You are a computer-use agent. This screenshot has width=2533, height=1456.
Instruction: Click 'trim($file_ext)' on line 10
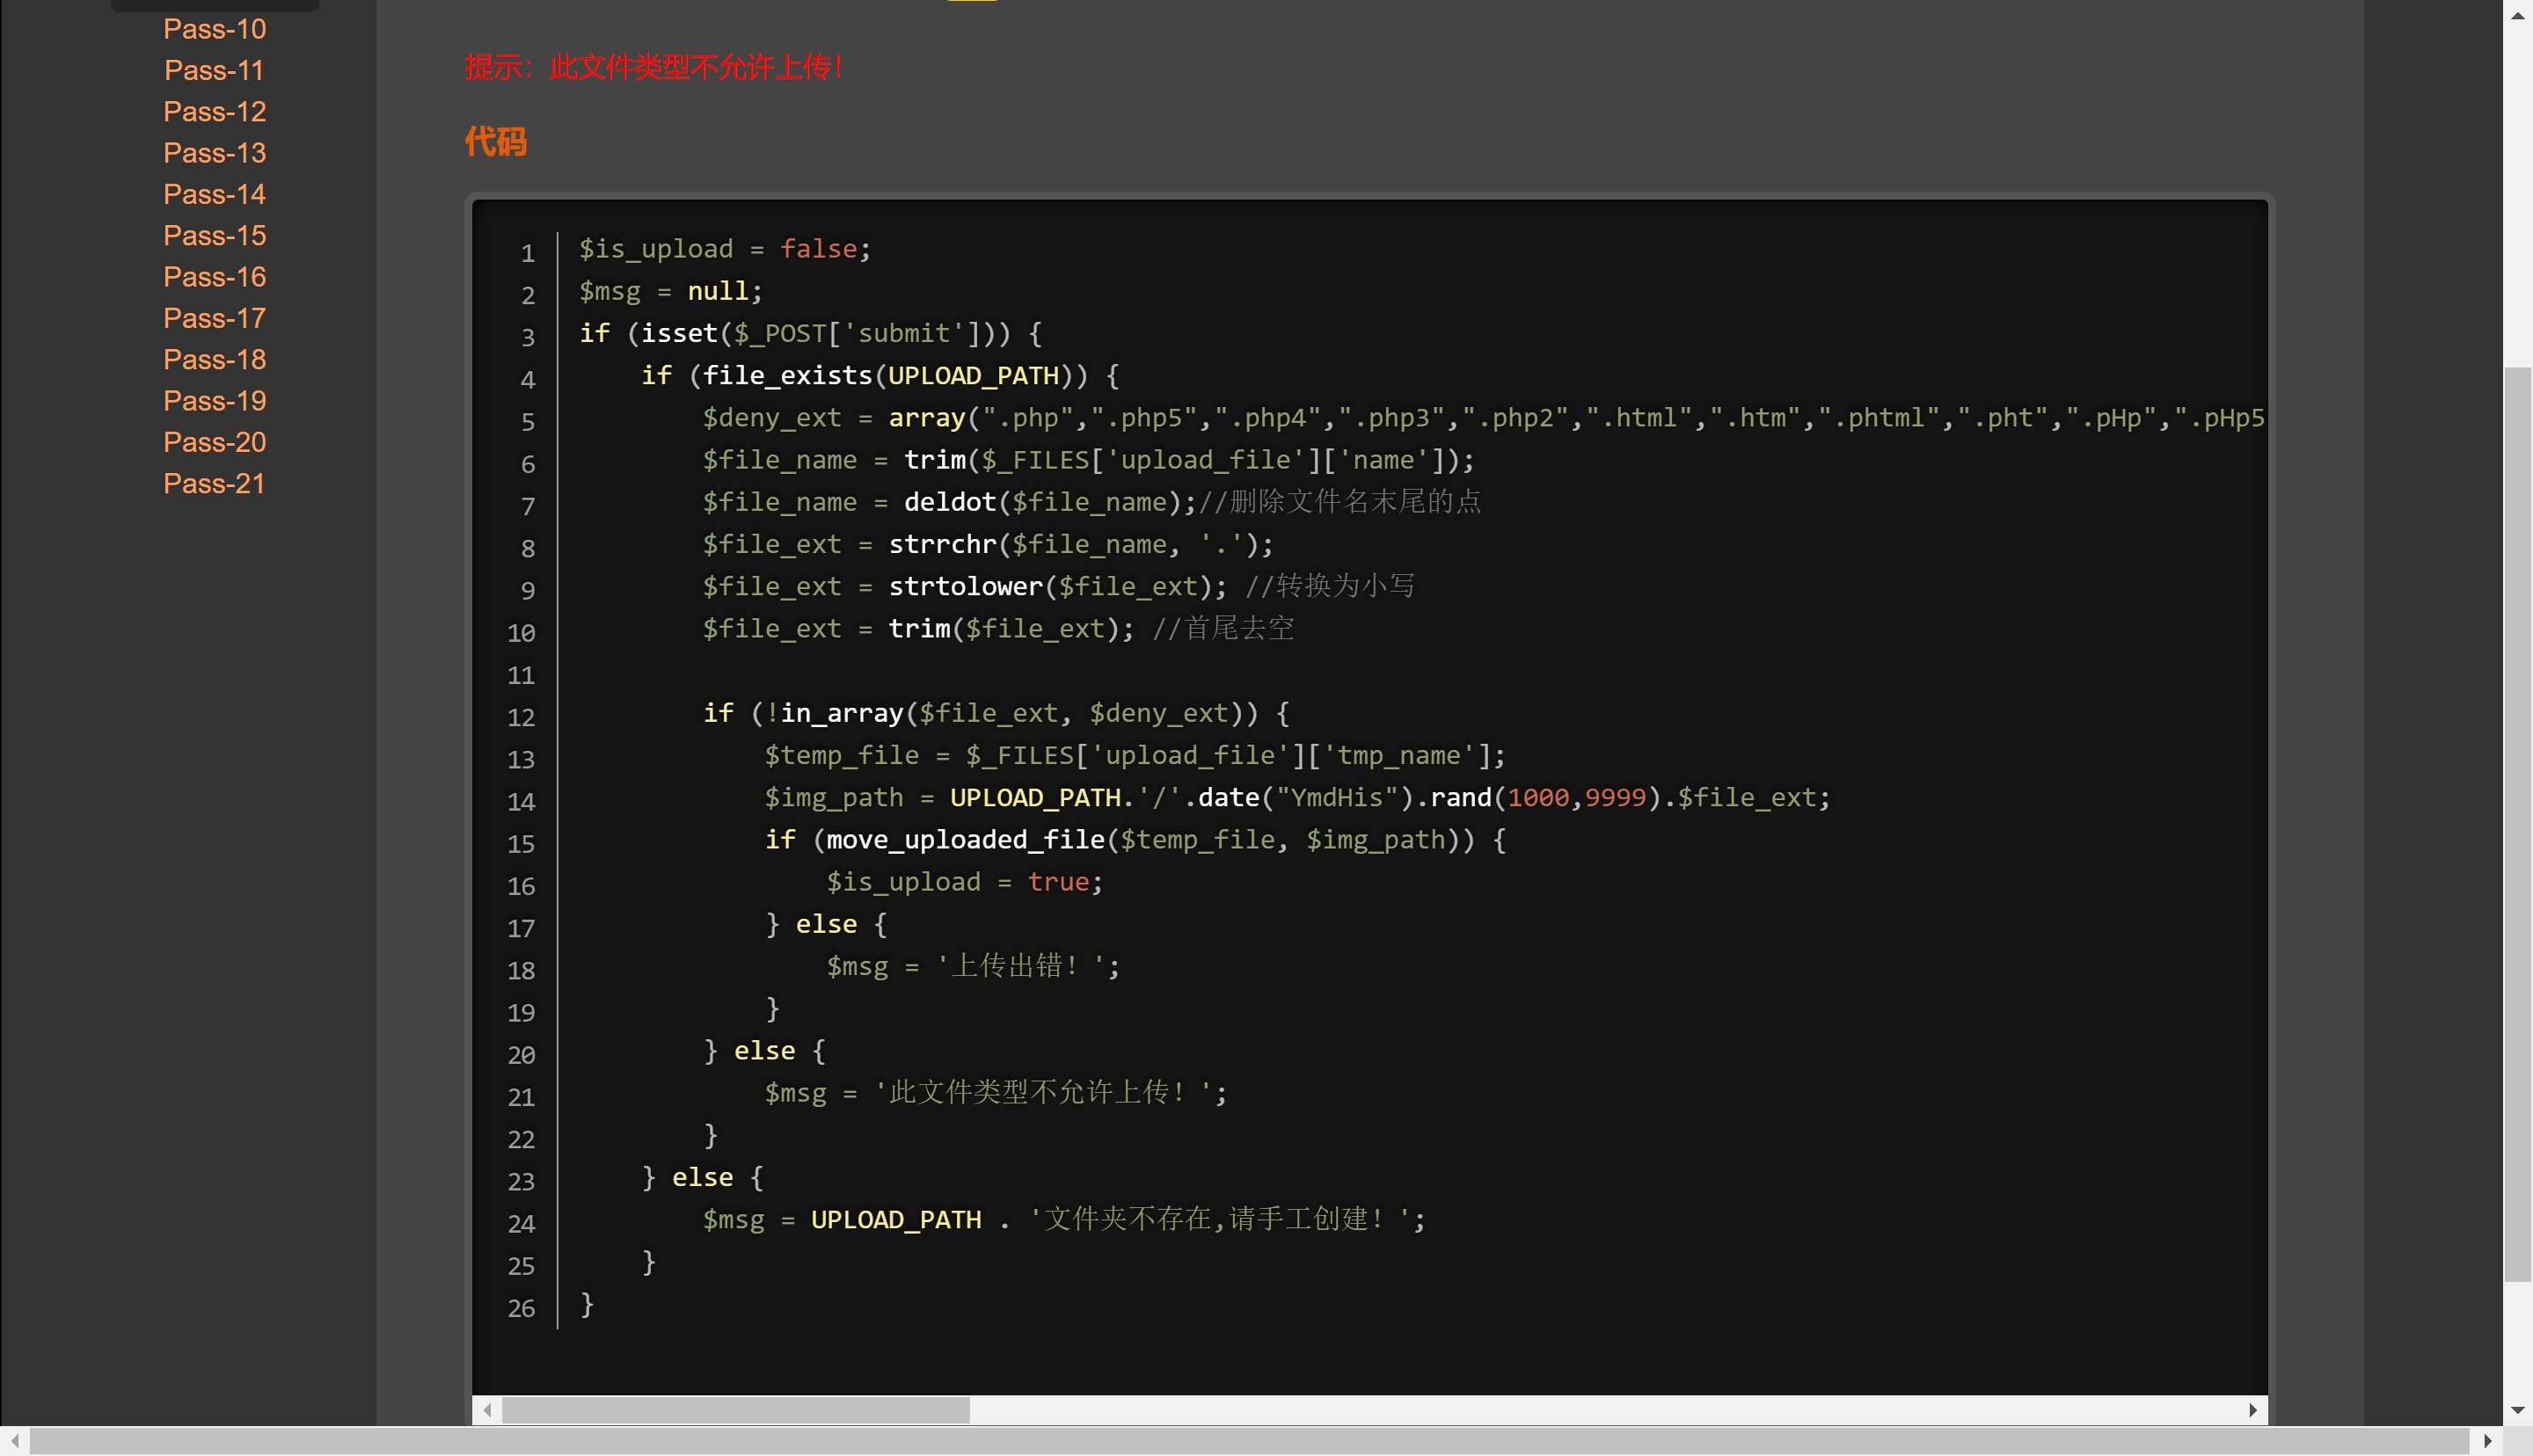[1004, 629]
